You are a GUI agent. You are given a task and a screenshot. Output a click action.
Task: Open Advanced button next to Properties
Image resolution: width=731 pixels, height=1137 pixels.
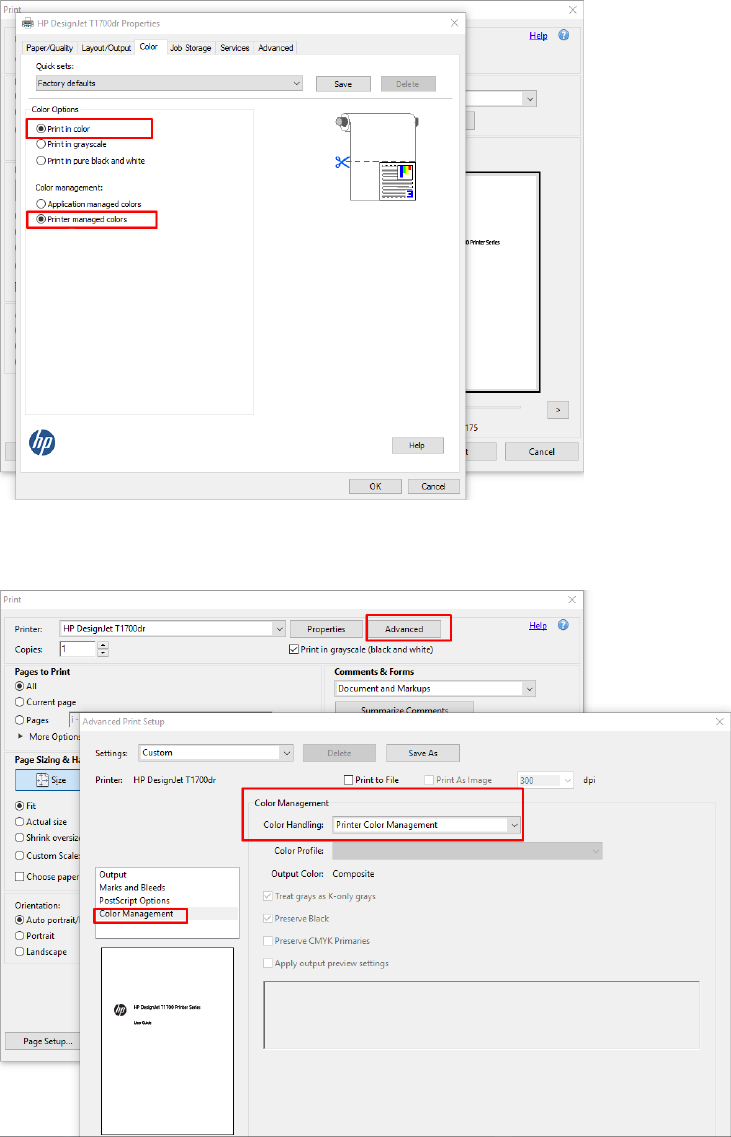click(x=404, y=629)
